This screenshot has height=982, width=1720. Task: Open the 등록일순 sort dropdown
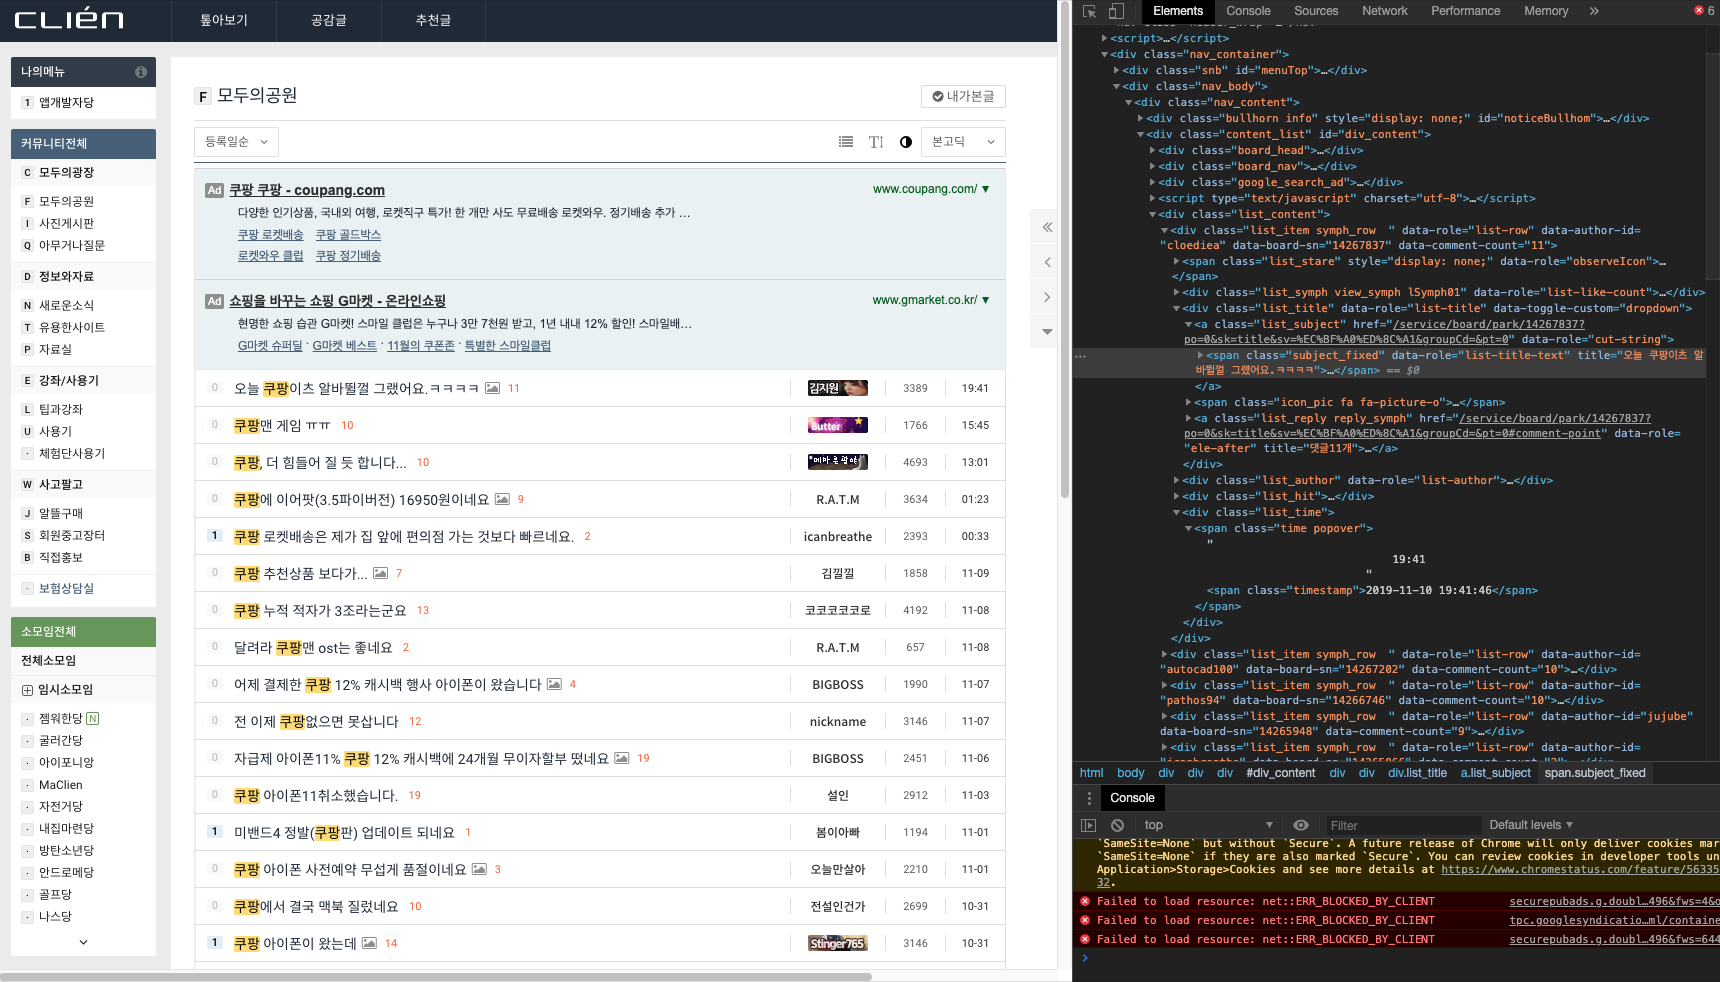(237, 142)
